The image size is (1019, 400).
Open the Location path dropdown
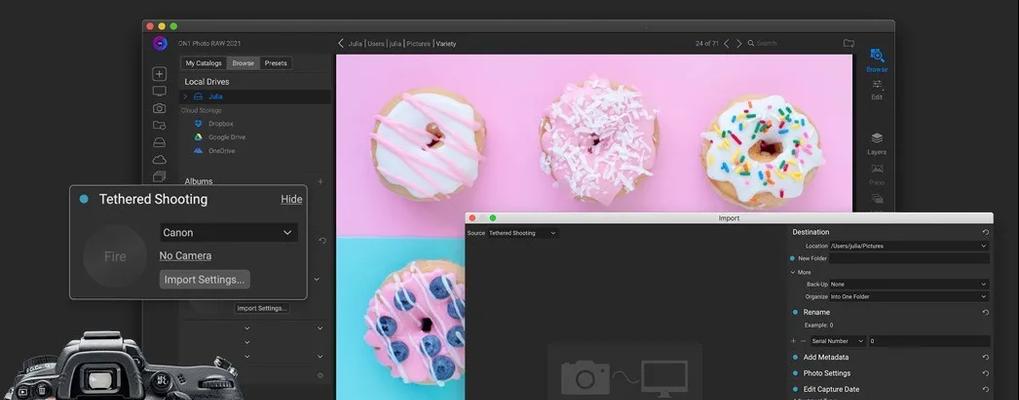click(909, 246)
